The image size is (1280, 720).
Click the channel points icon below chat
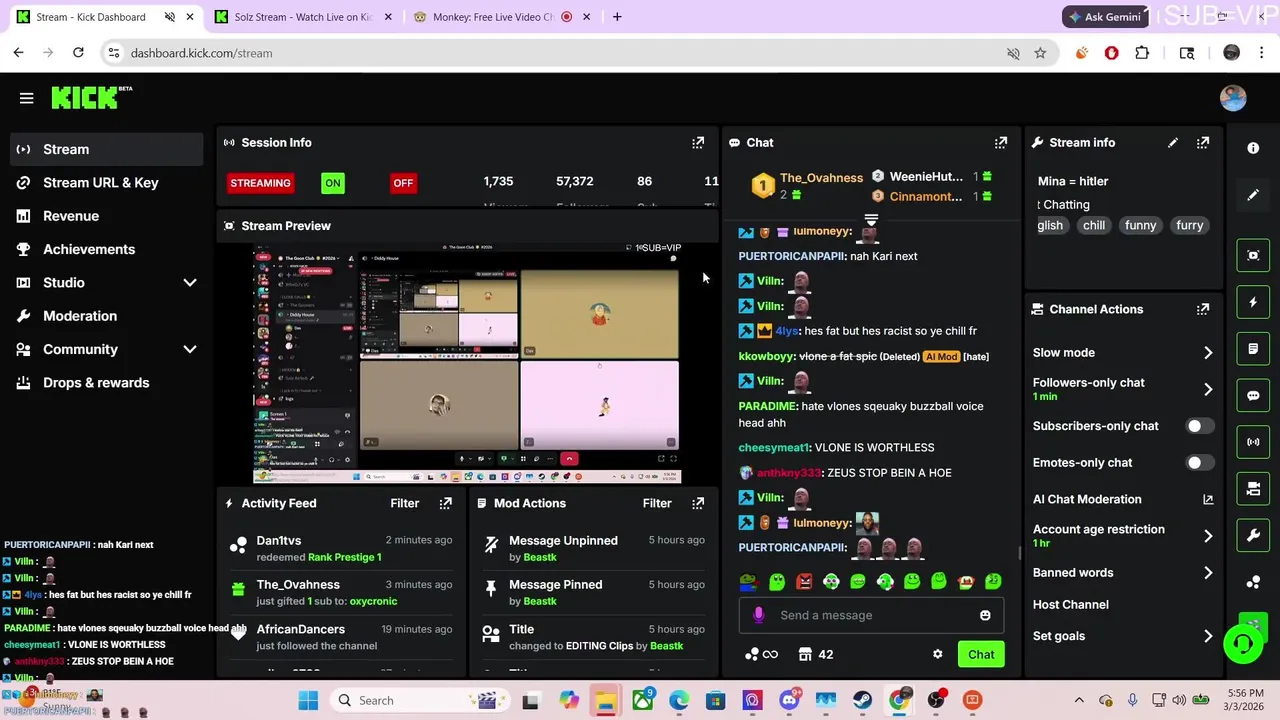pyautogui.click(x=762, y=654)
